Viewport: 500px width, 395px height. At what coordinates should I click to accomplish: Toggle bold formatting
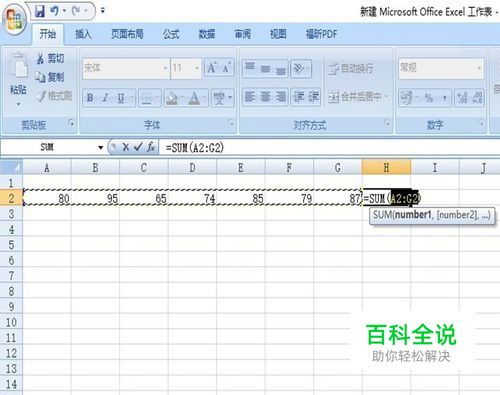pyautogui.click(x=90, y=98)
